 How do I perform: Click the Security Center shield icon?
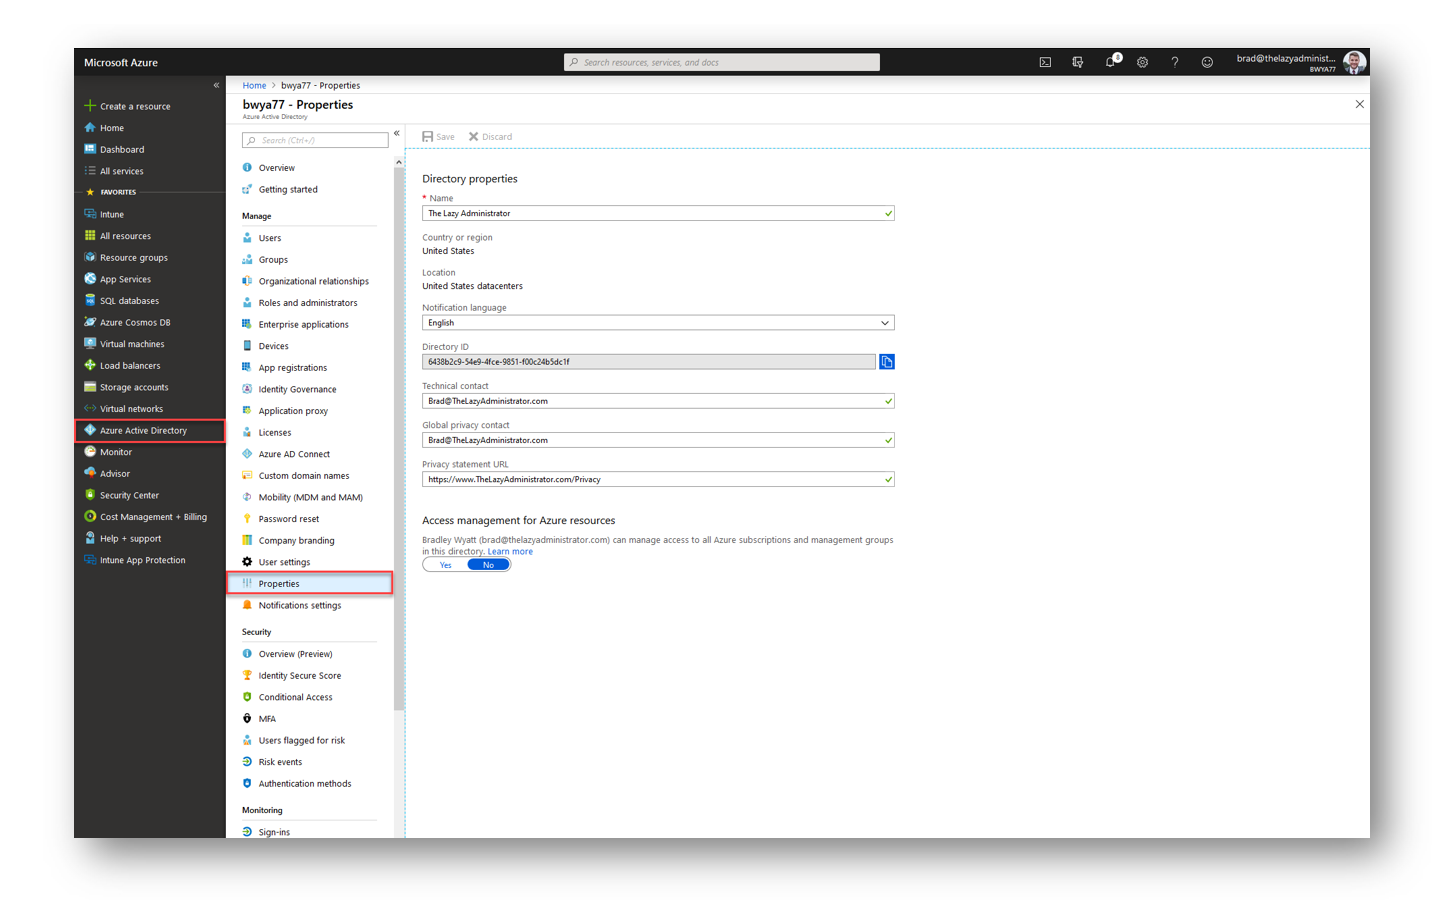click(90, 495)
